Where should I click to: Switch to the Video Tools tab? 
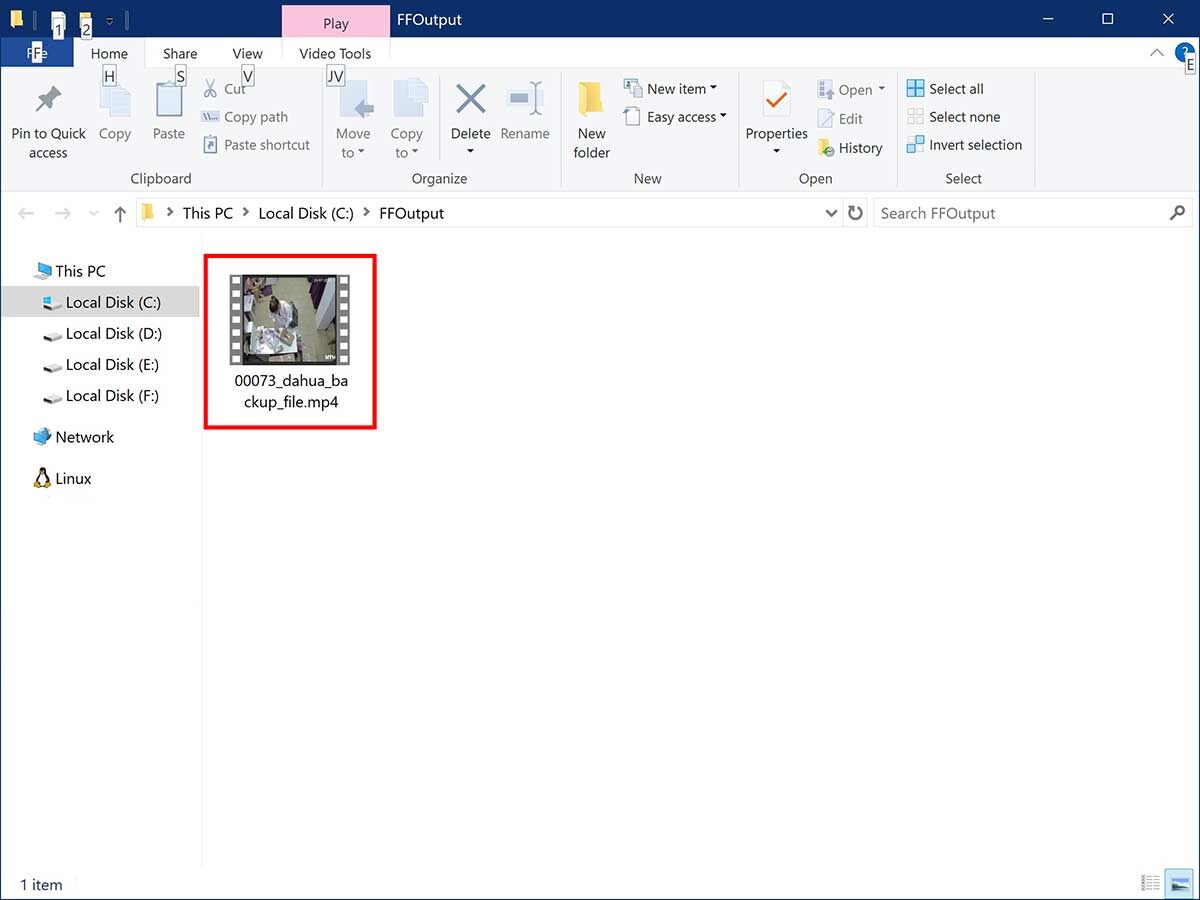(335, 54)
